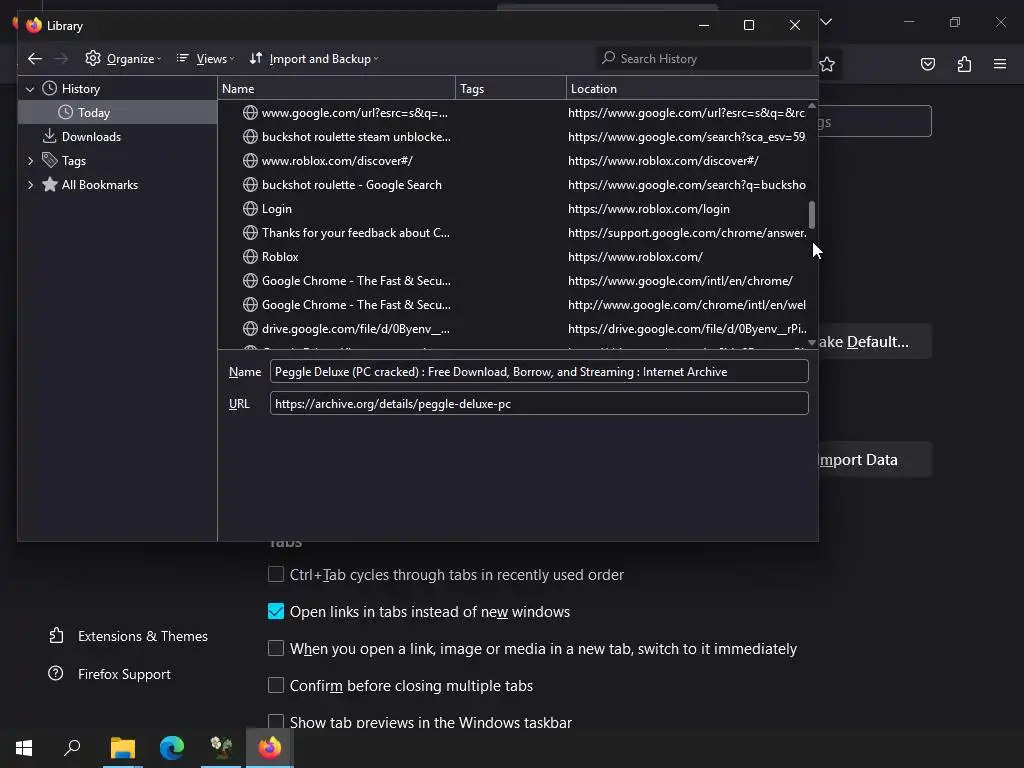
Task: Select the www.google.com/url?esrc history row
Action: [x=513, y=112]
